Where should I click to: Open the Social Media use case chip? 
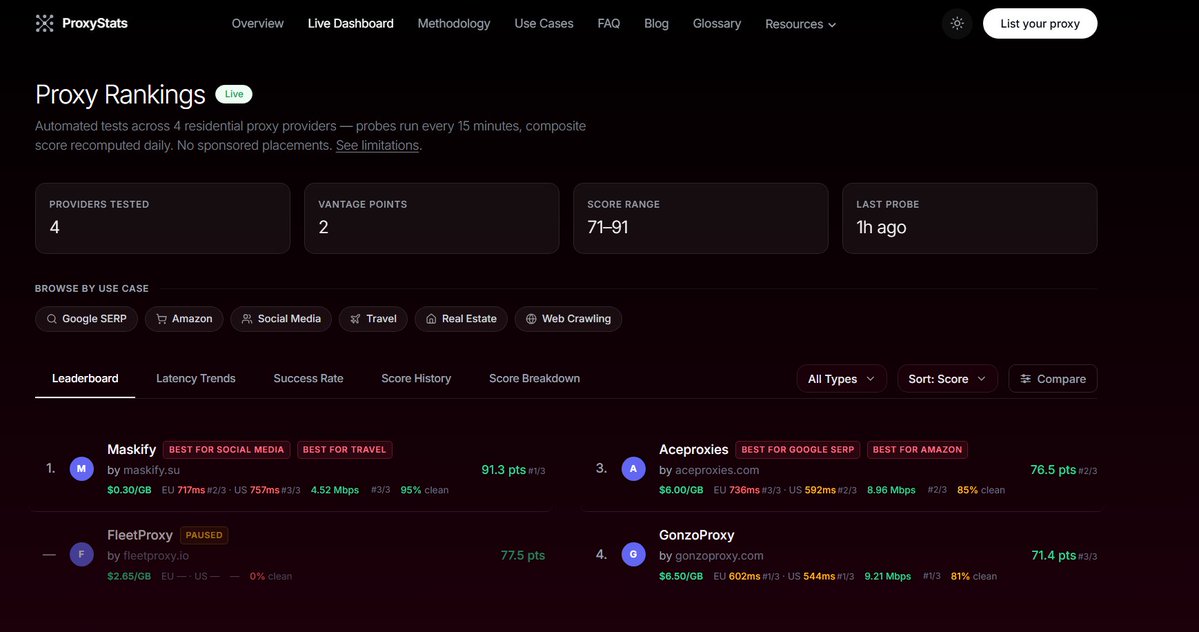(281, 319)
